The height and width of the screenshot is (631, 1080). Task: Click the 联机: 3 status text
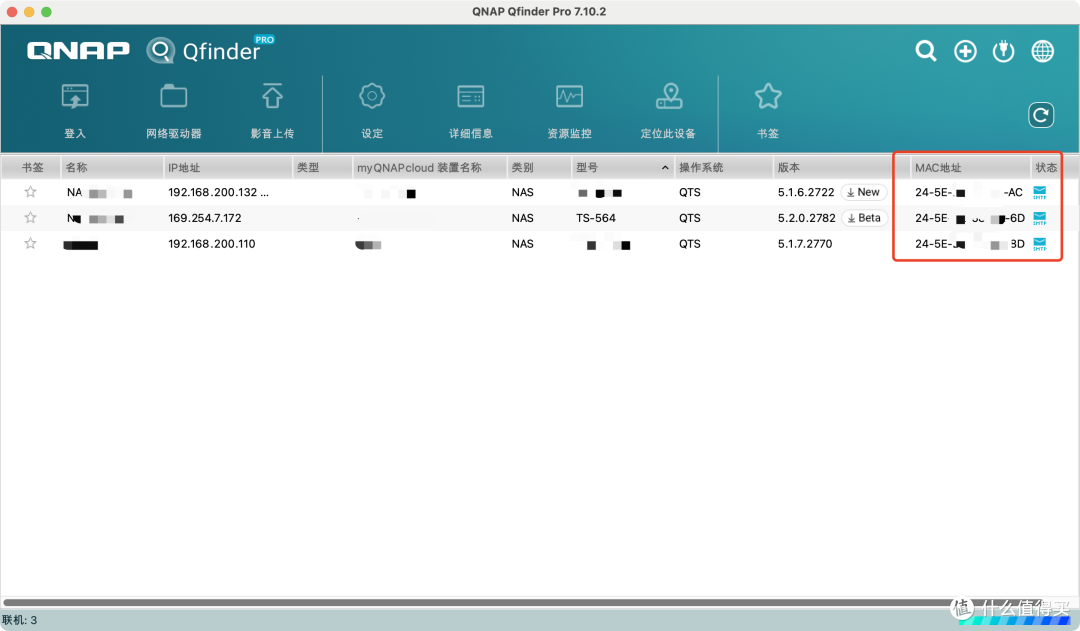20,620
